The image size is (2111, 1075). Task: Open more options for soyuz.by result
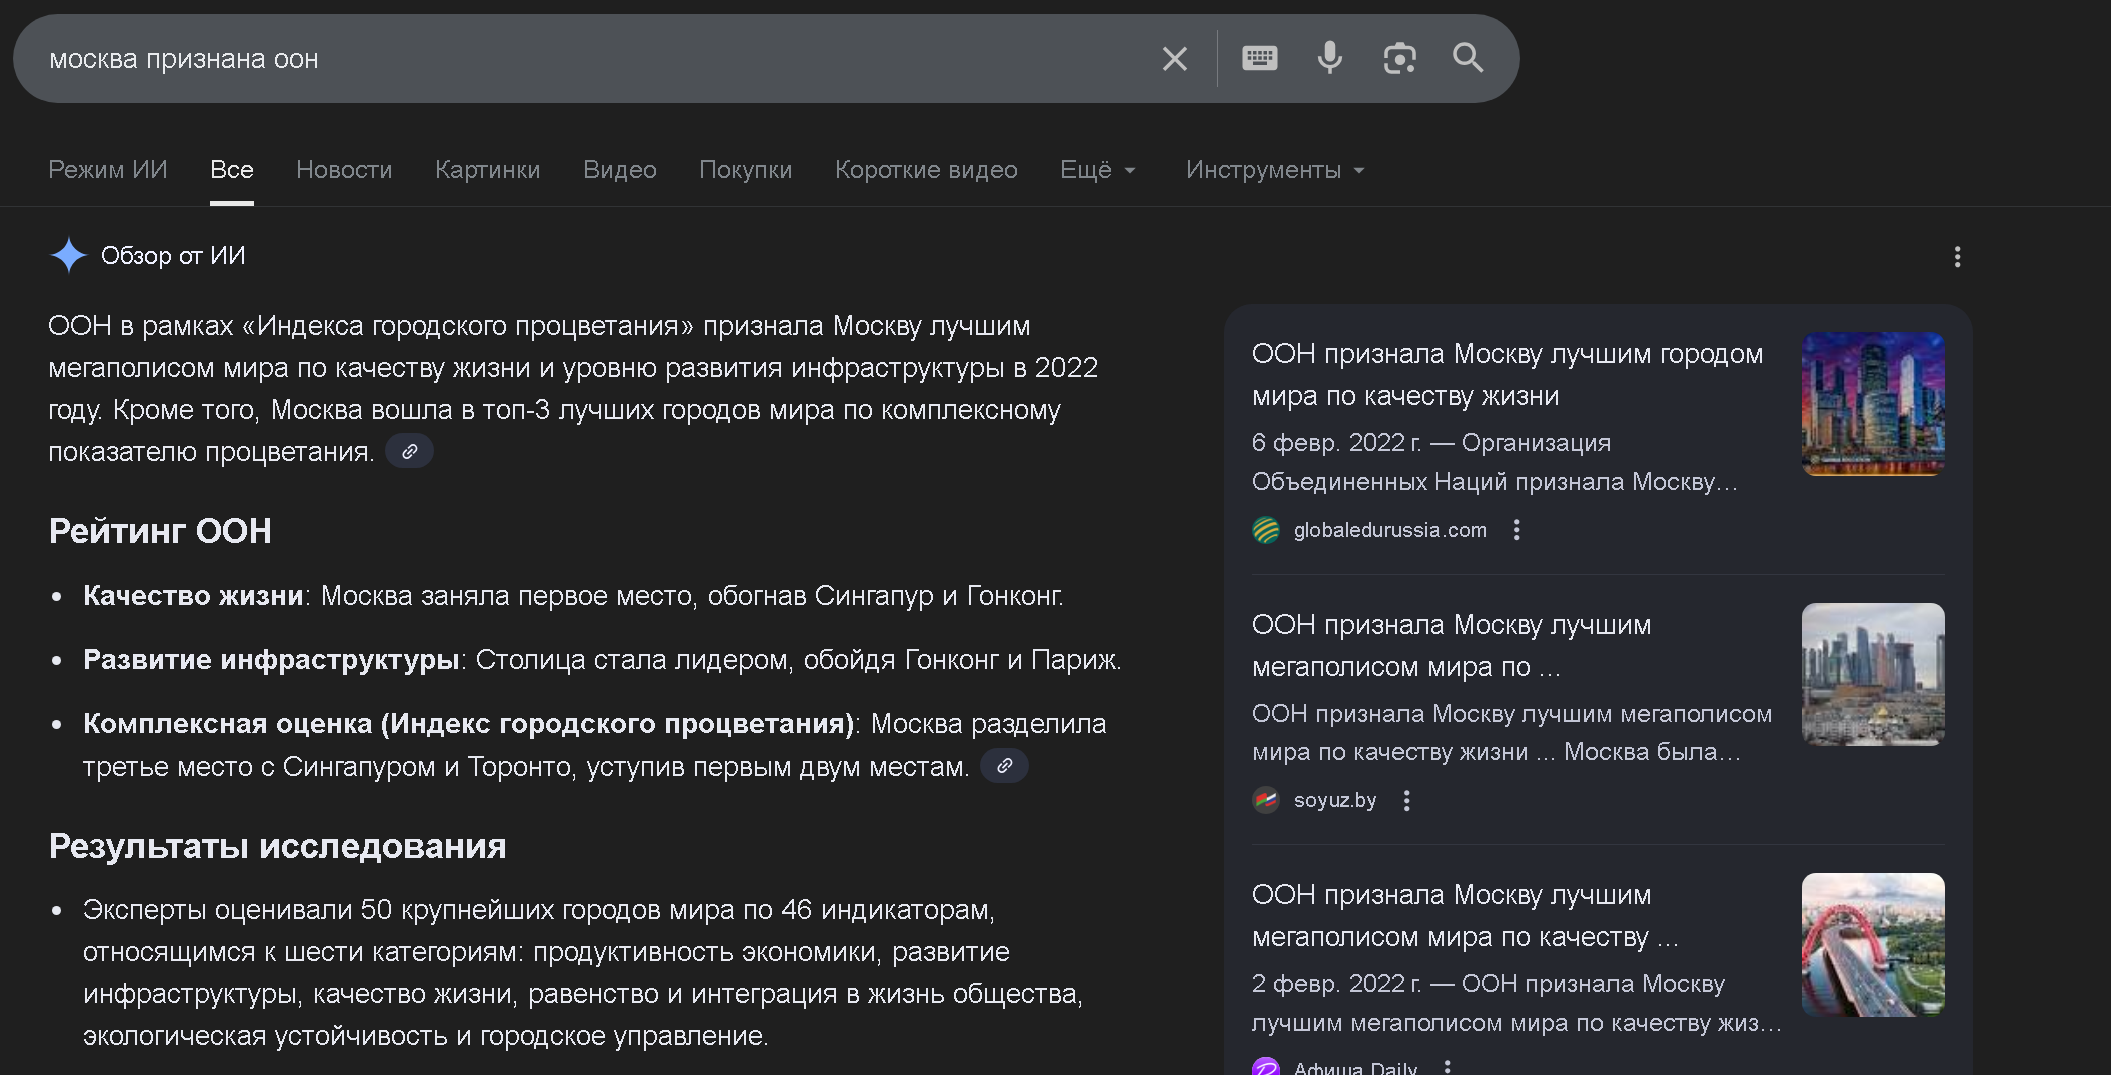(x=1406, y=801)
